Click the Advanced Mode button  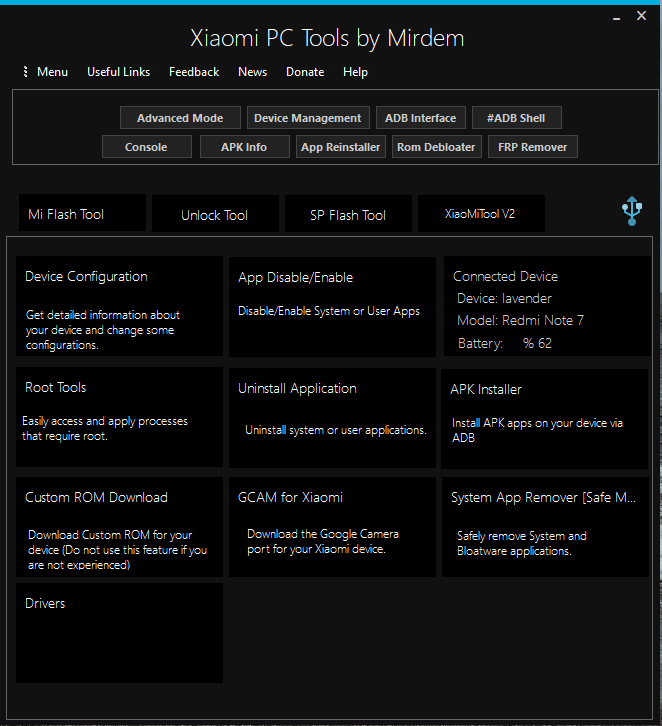(180, 118)
